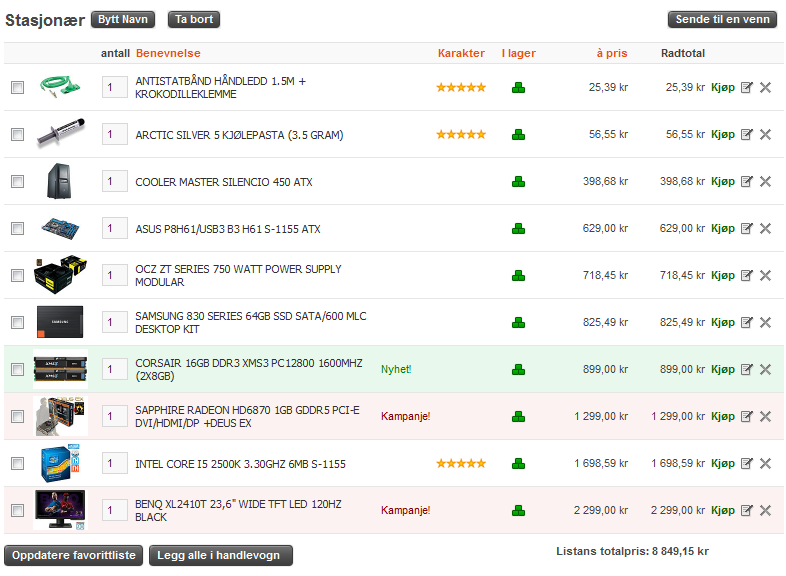Click Oppdatere favorittliste button

pos(74,555)
